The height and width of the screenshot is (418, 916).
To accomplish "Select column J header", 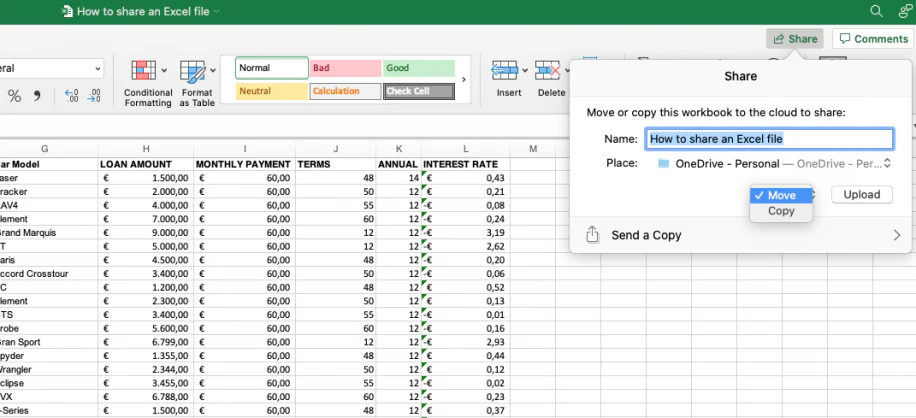I will pyautogui.click(x=336, y=149).
